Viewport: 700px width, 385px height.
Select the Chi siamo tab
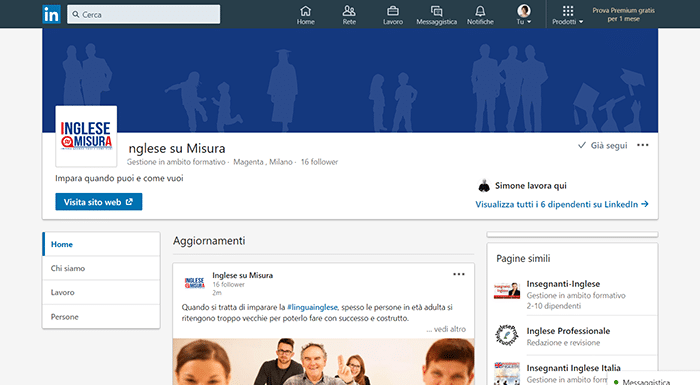pos(101,268)
